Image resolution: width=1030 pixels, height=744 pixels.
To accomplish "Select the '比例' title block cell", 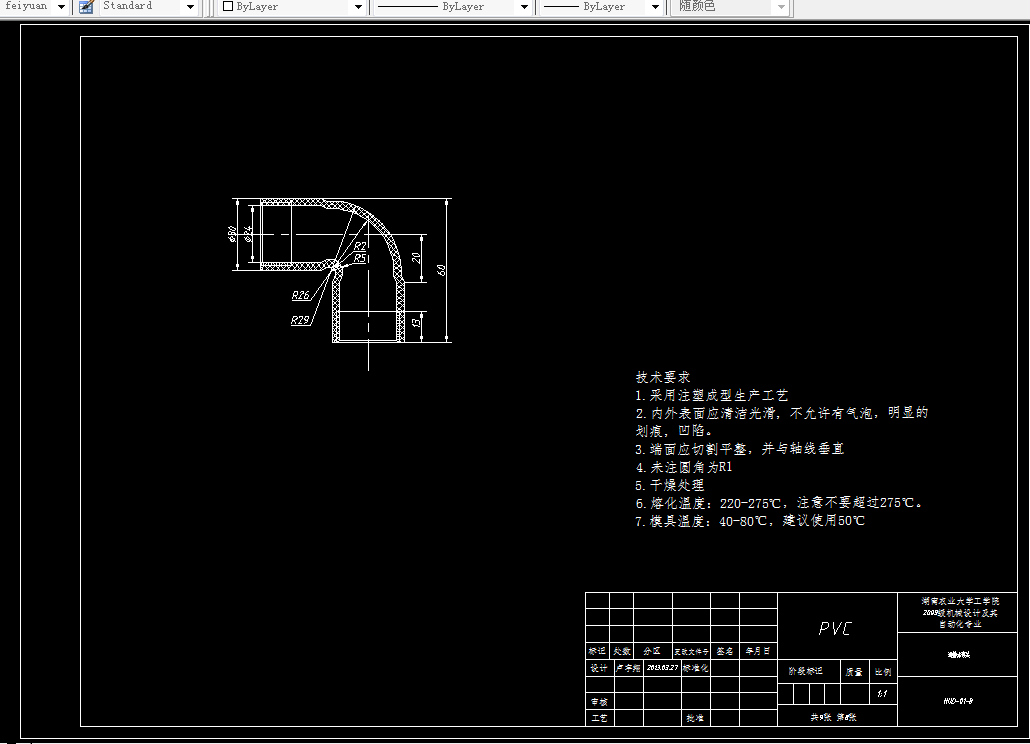I will 883,672.
